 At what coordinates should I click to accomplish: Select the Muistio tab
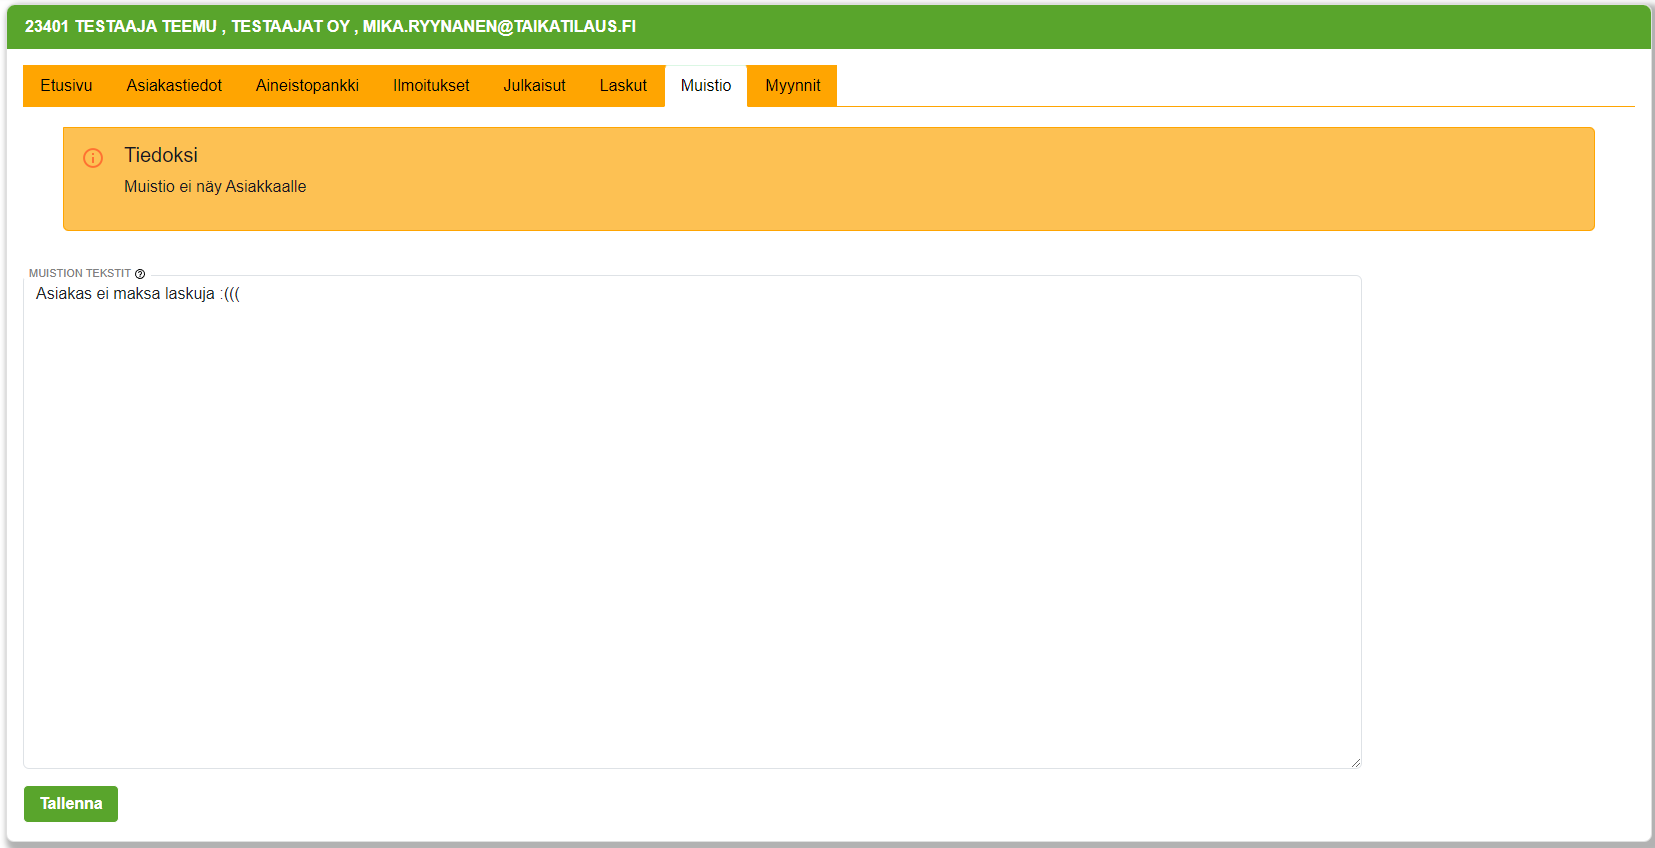click(x=706, y=86)
